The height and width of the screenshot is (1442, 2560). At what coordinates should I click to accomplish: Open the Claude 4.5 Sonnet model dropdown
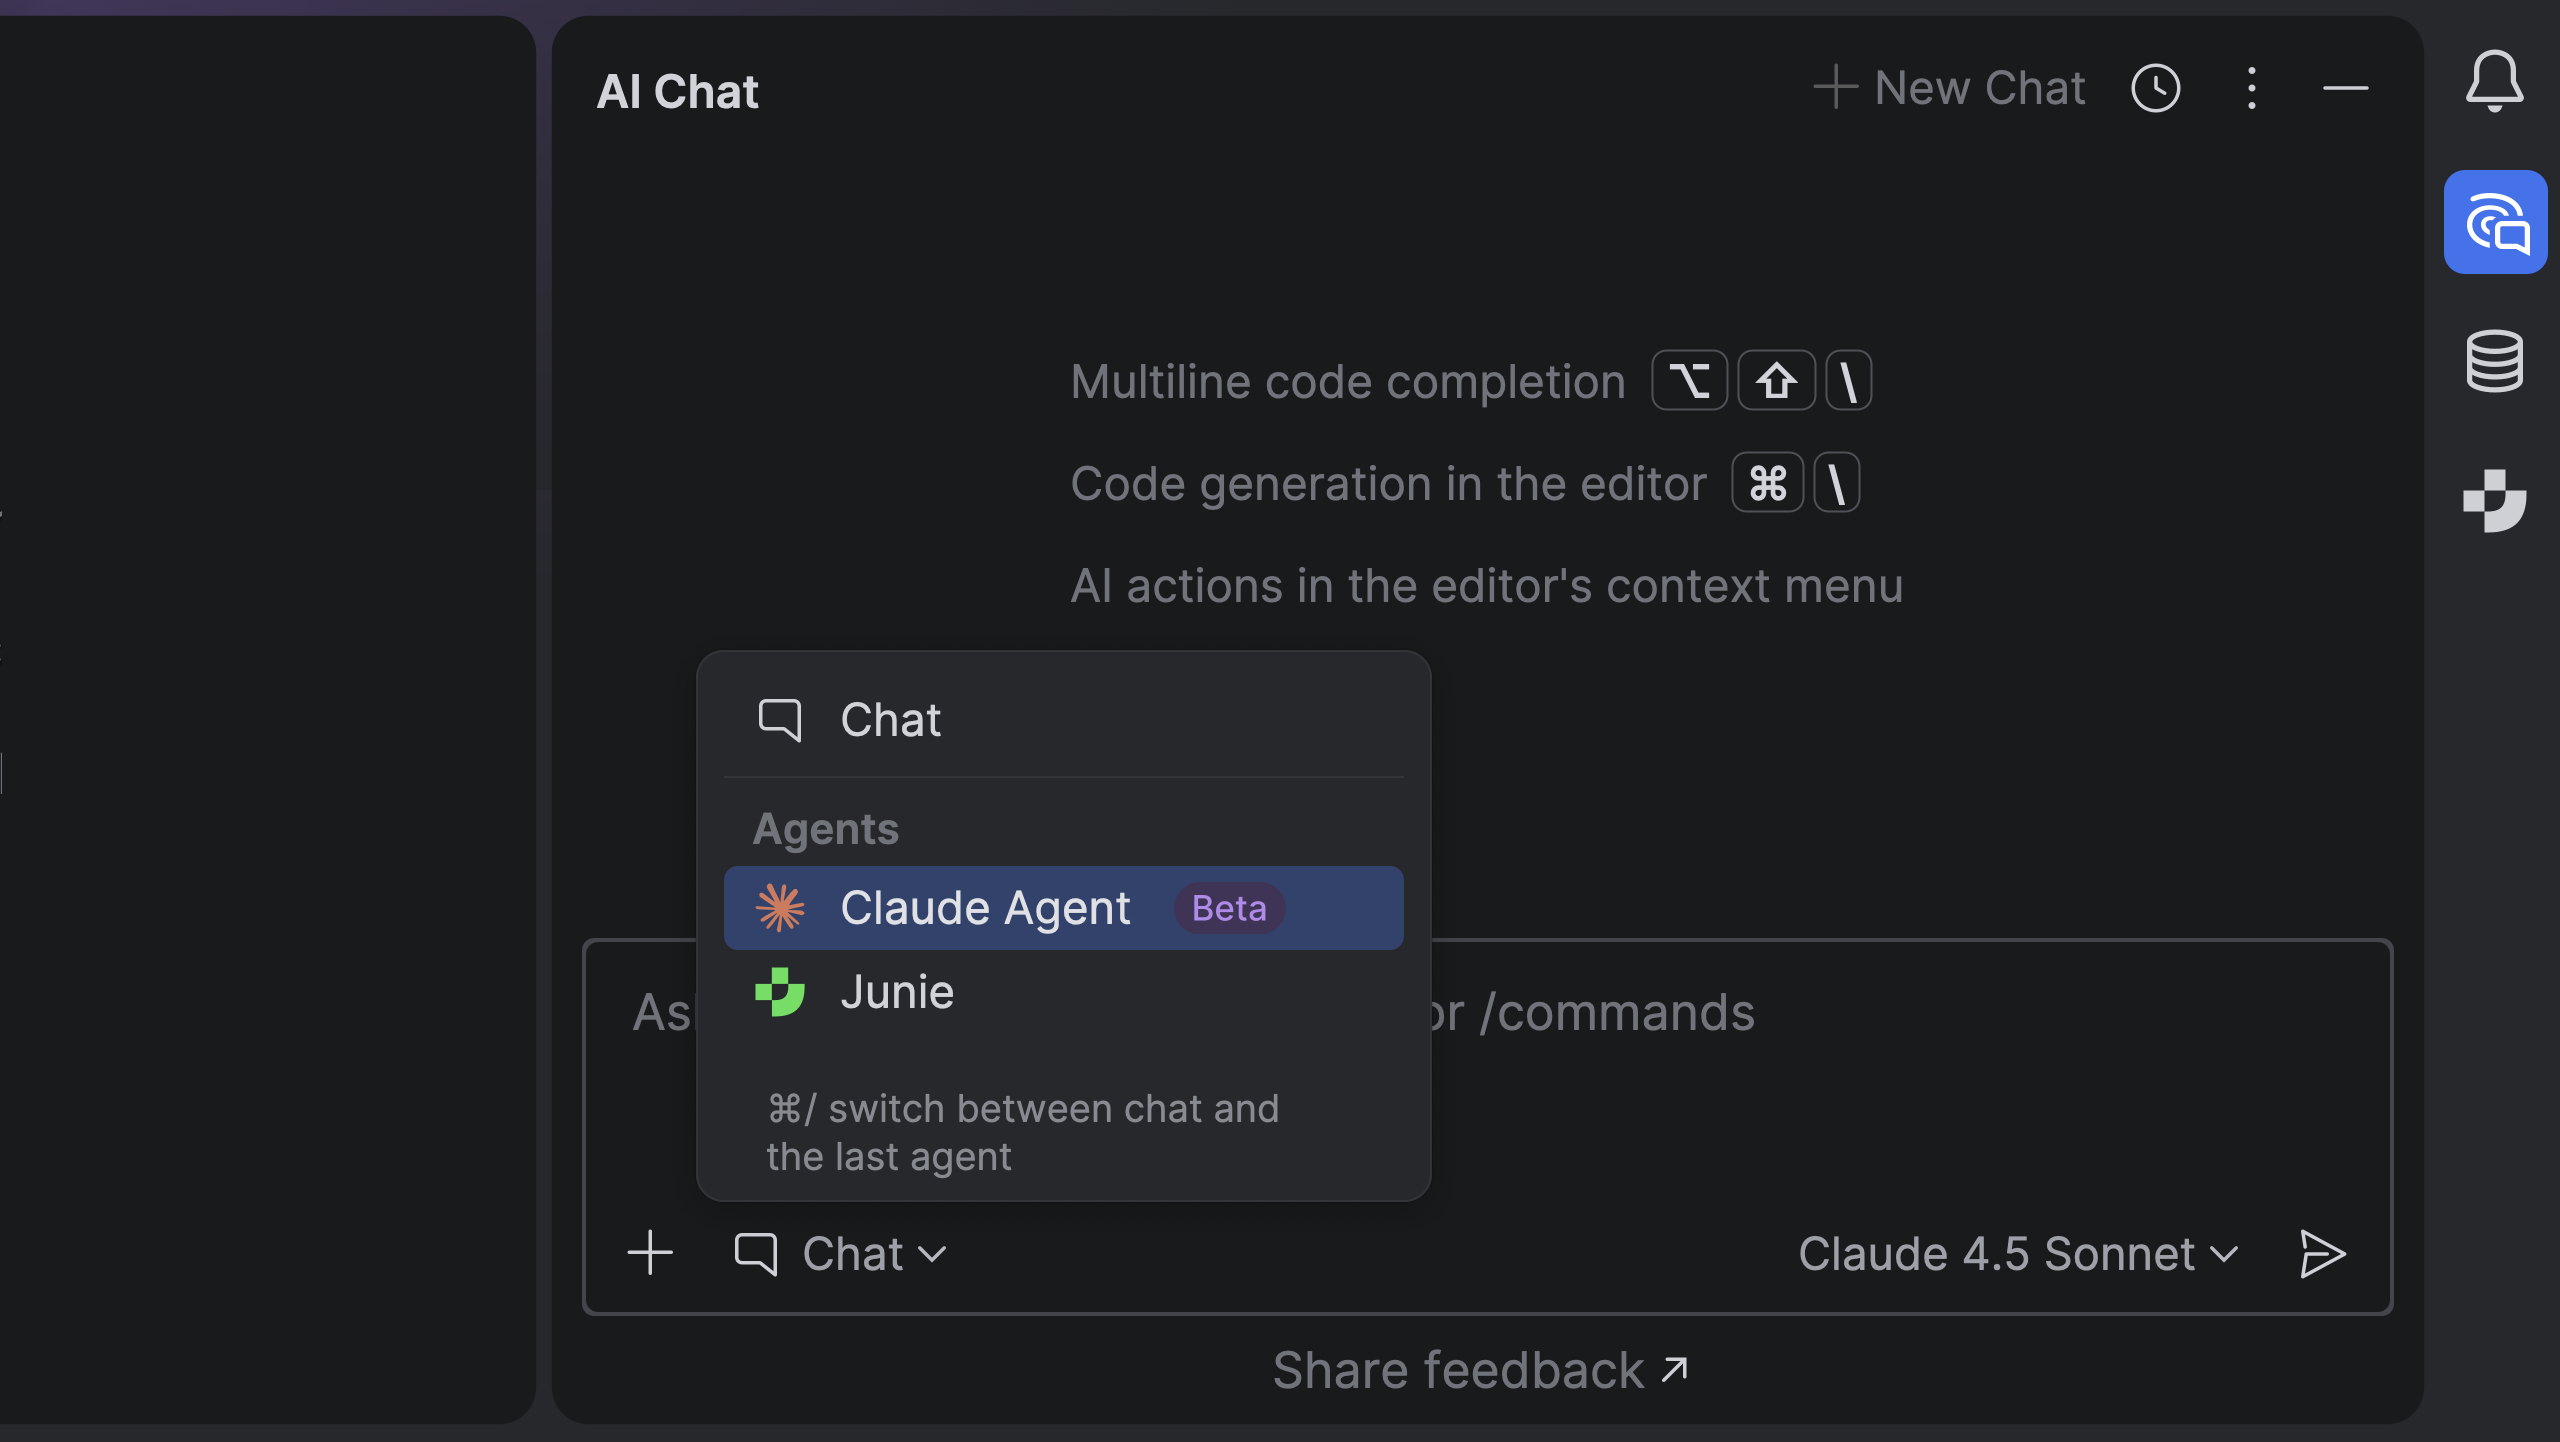2017,1254
